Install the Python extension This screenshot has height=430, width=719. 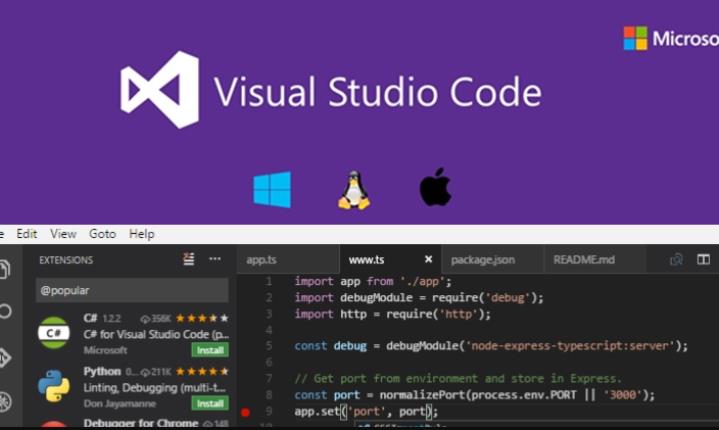(x=210, y=403)
